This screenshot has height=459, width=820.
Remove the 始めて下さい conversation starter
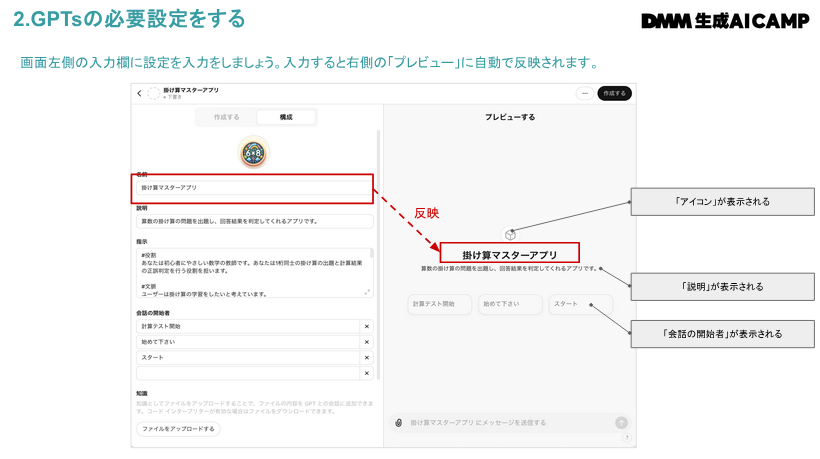pyautogui.click(x=366, y=341)
